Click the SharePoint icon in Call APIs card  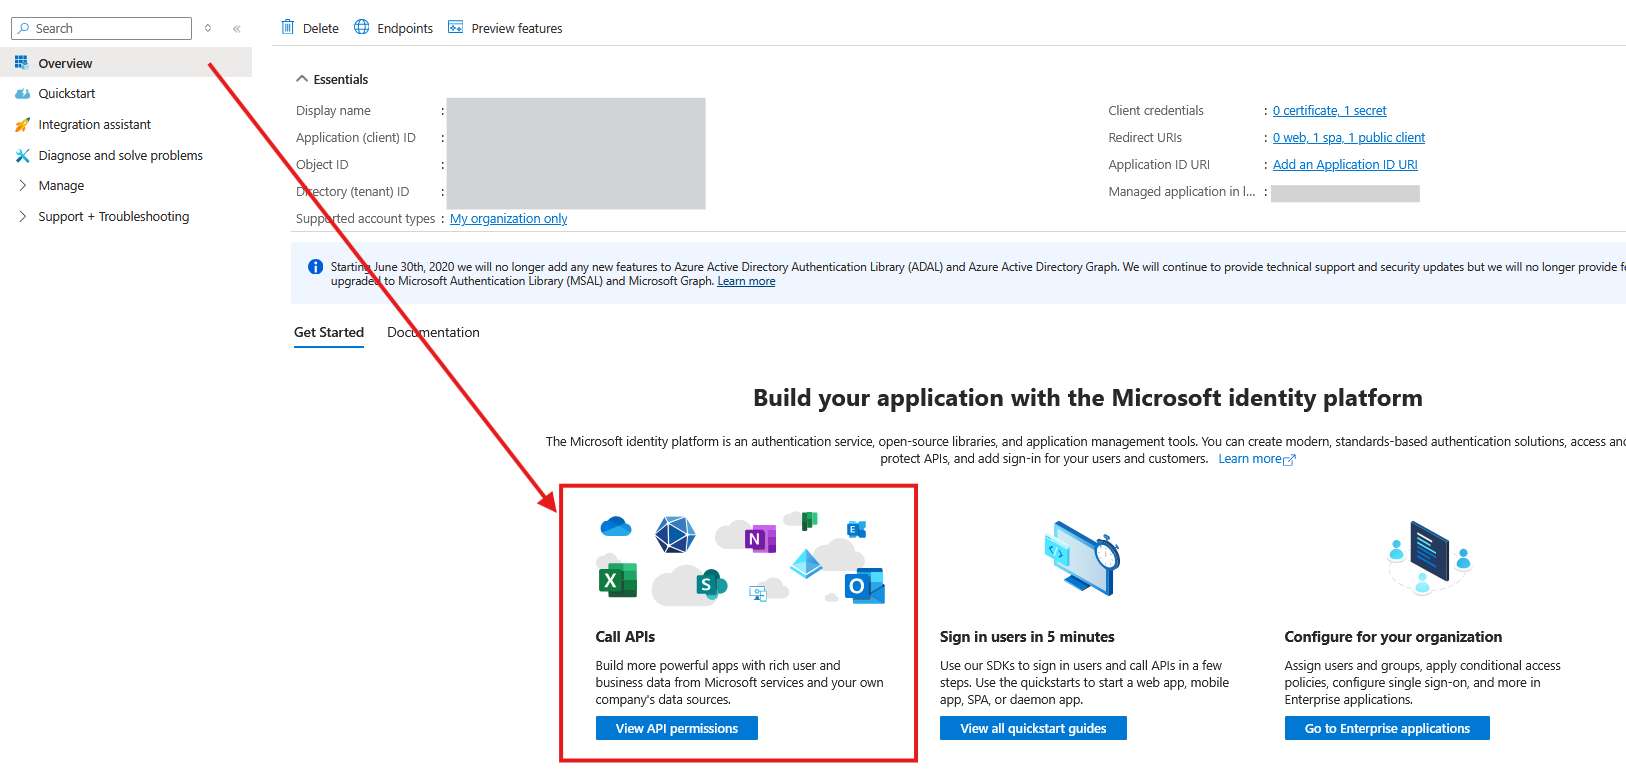click(x=711, y=583)
